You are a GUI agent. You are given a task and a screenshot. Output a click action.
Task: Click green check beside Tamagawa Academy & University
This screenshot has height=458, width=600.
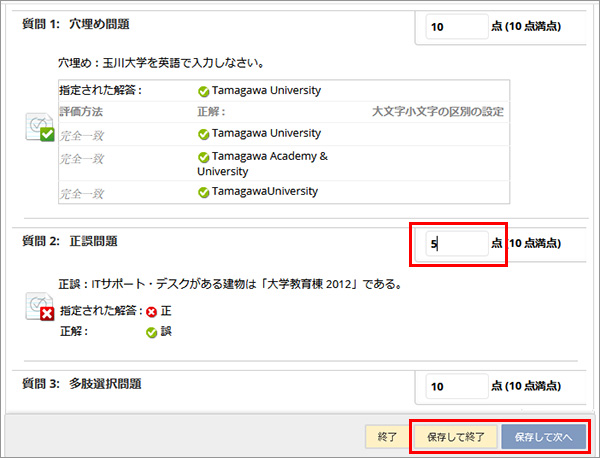[204, 157]
